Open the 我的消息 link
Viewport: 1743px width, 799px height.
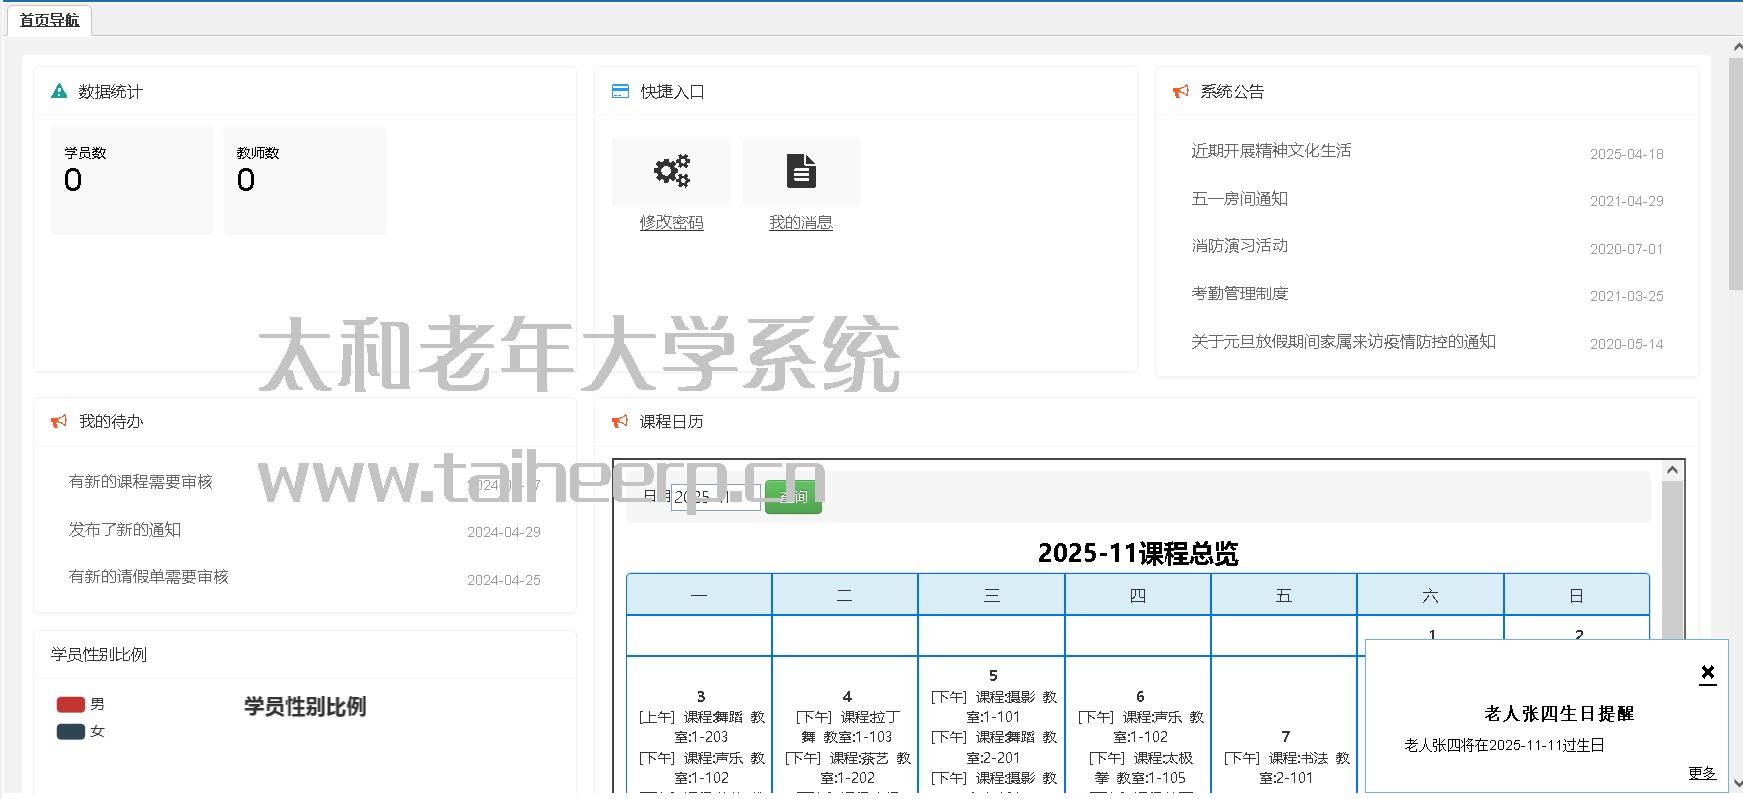pyautogui.click(x=801, y=223)
